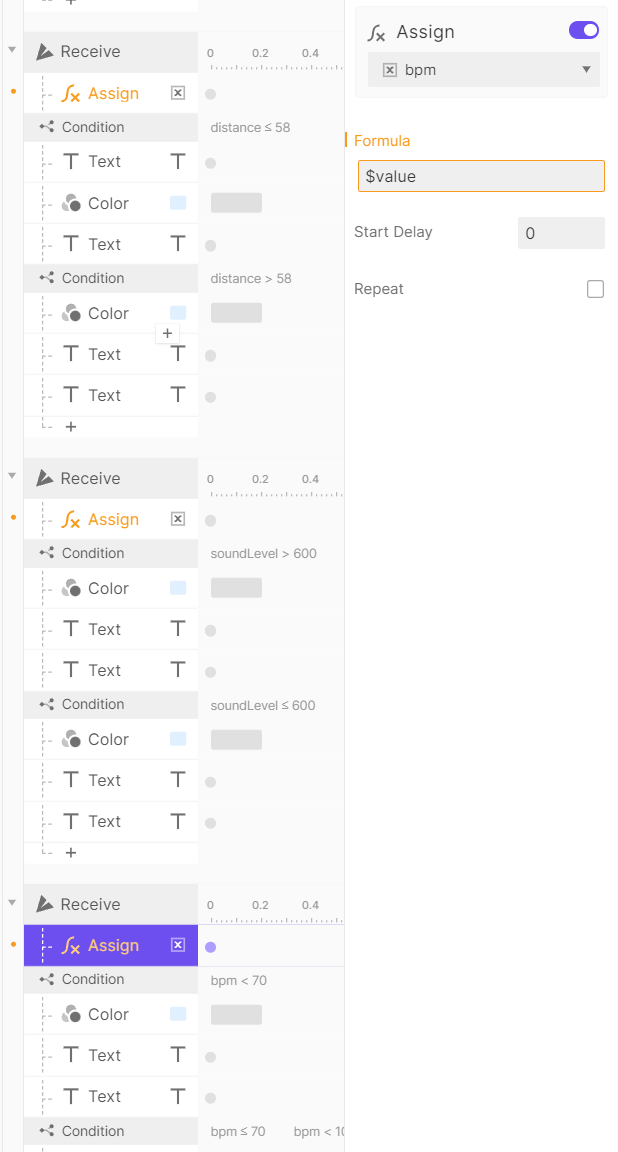Select the Condition row for distance ≤ 58

click(x=93, y=127)
